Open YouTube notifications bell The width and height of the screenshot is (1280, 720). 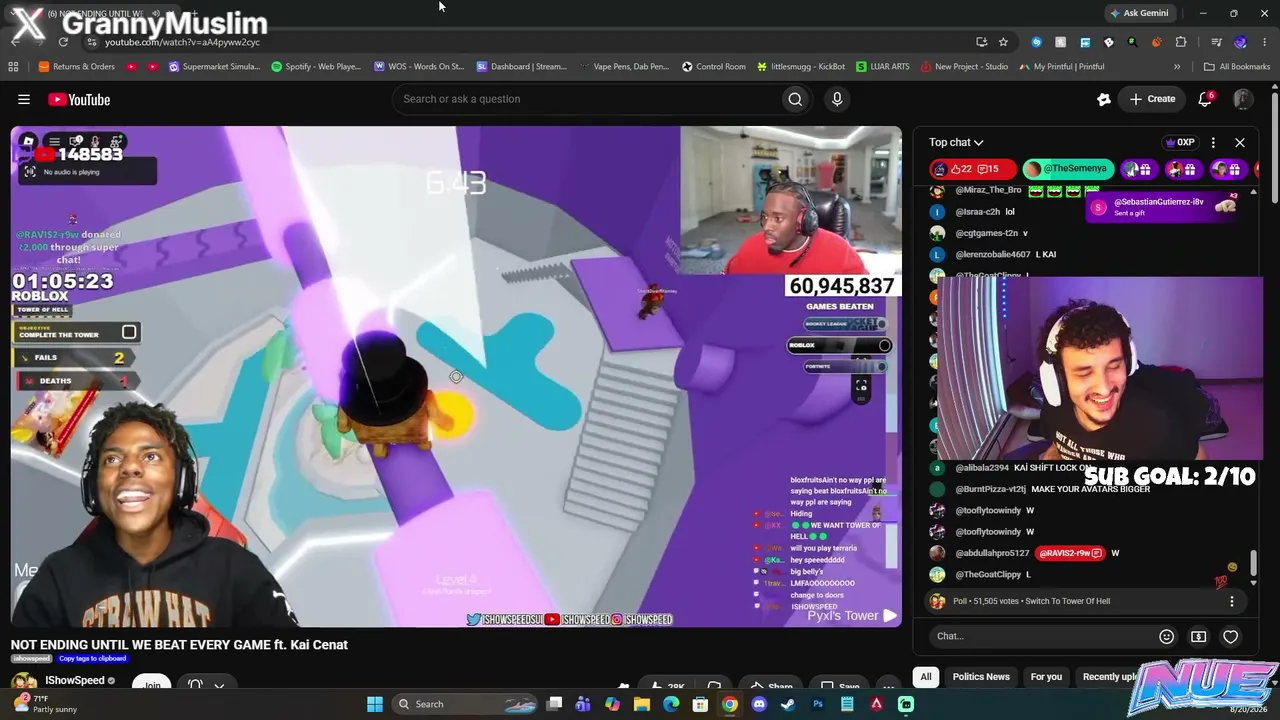(1205, 99)
